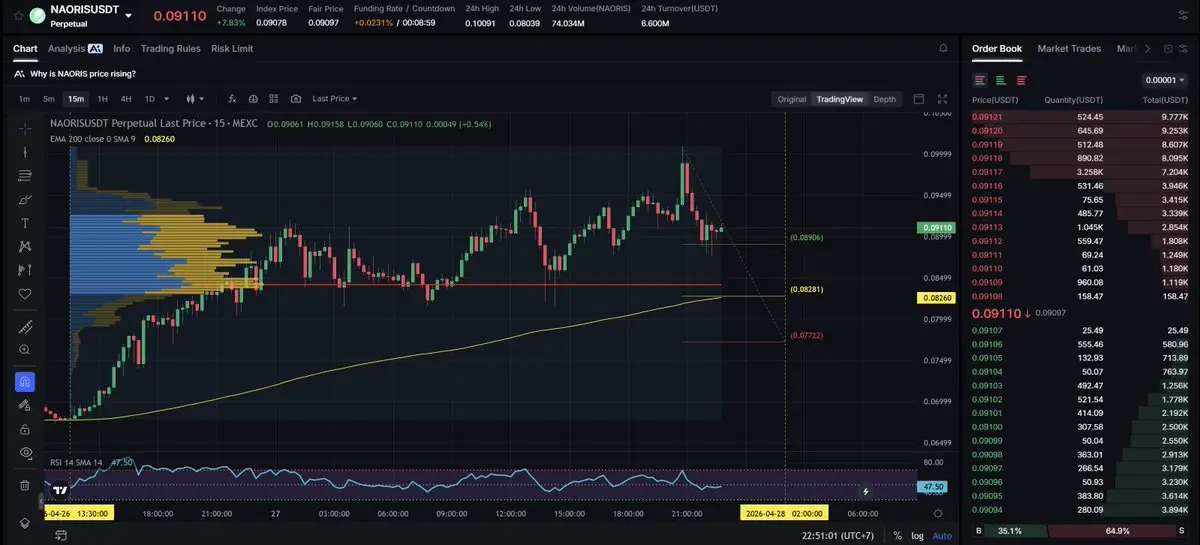The width and height of the screenshot is (1200, 545).
Task: Show only bids (green) in order book
Action: (x=1000, y=80)
